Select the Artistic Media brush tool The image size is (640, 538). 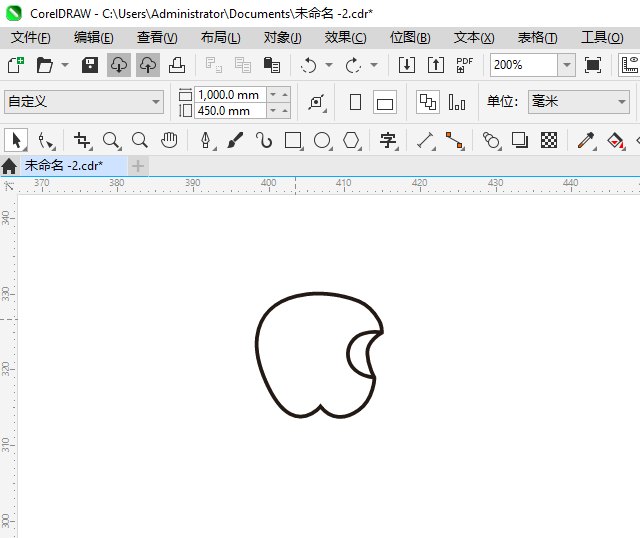tap(235, 140)
